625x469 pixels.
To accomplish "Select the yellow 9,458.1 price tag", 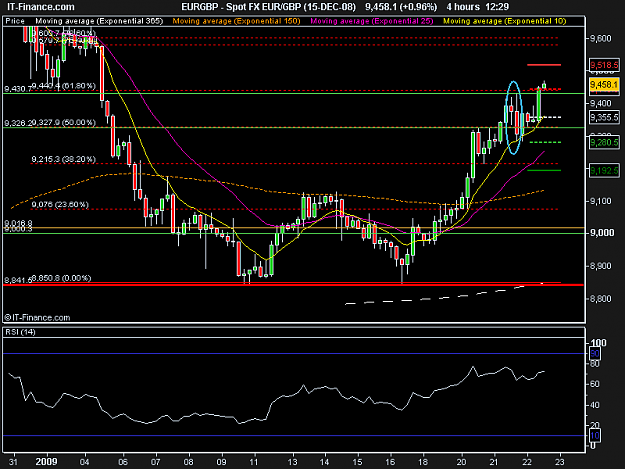I will (604, 84).
